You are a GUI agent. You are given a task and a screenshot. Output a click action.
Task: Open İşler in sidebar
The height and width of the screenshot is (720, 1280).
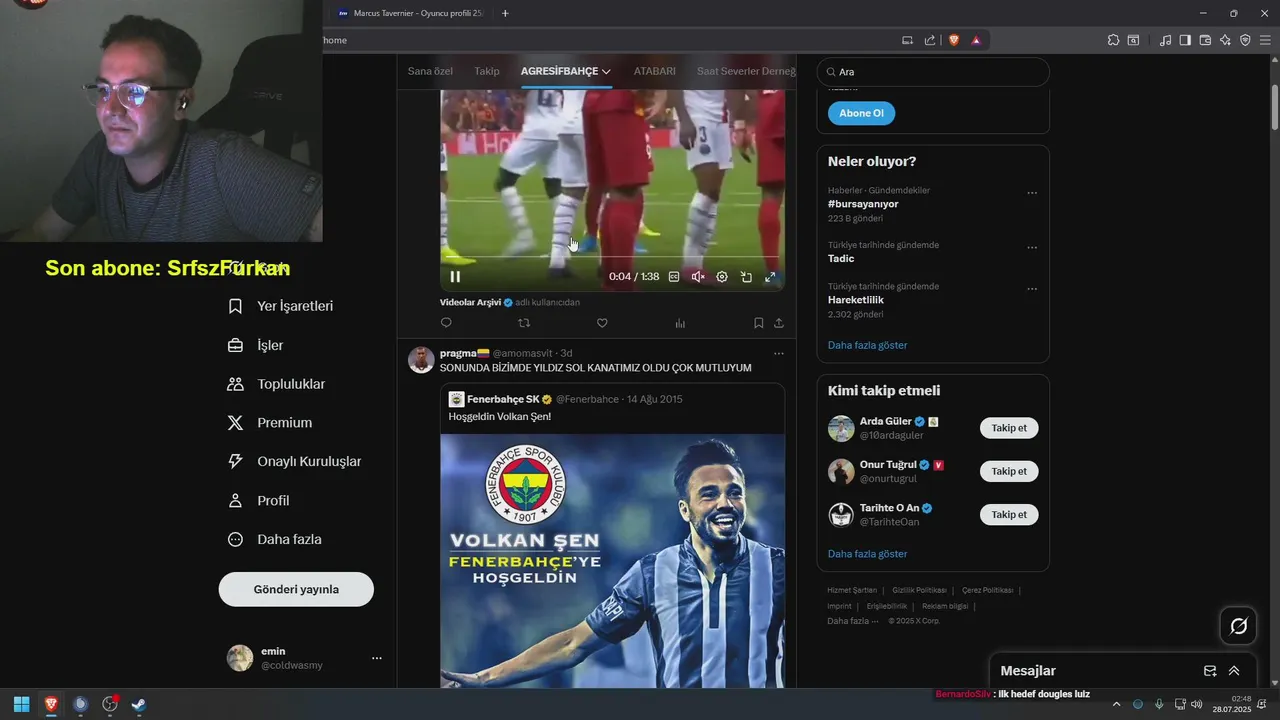pyautogui.click(x=256, y=345)
